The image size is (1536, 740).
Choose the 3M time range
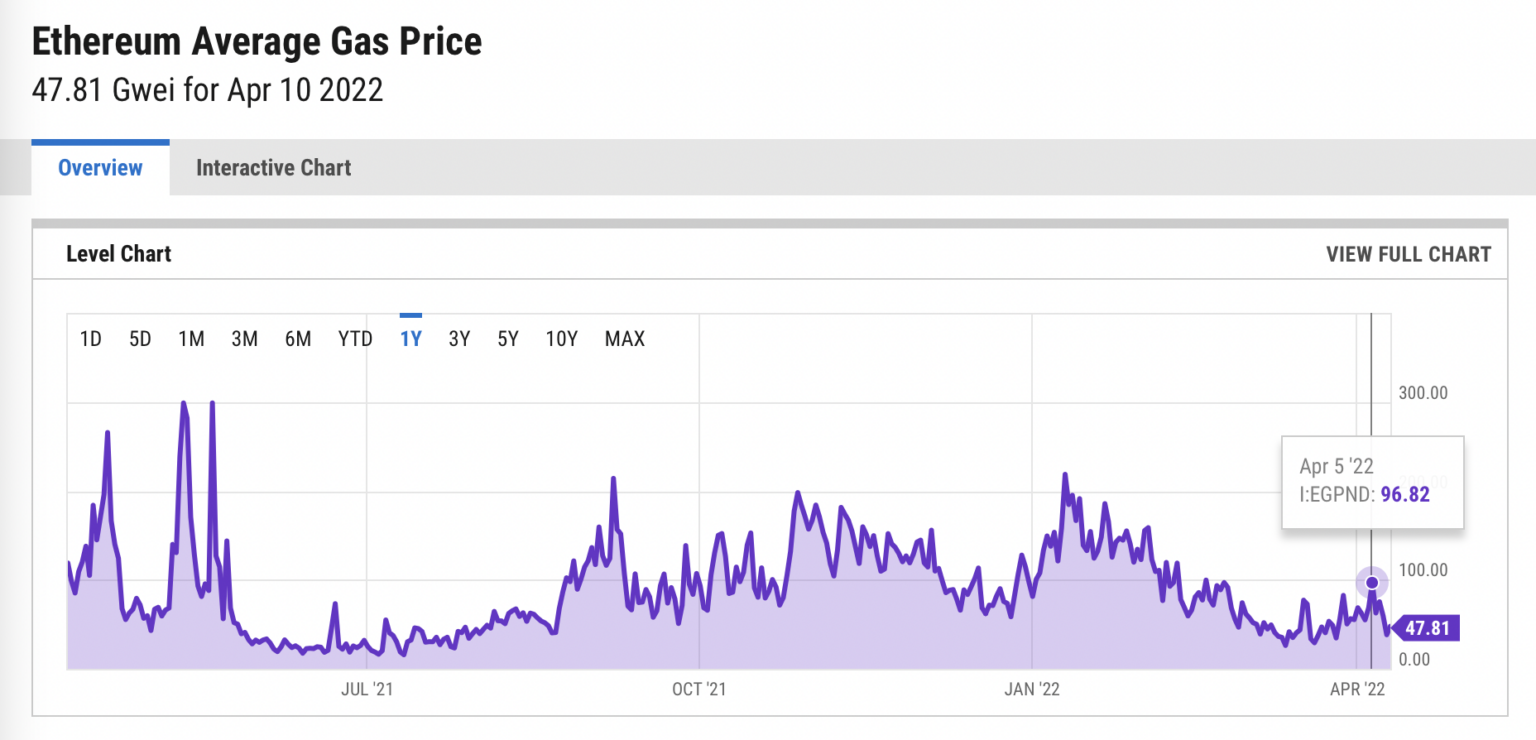tap(245, 339)
